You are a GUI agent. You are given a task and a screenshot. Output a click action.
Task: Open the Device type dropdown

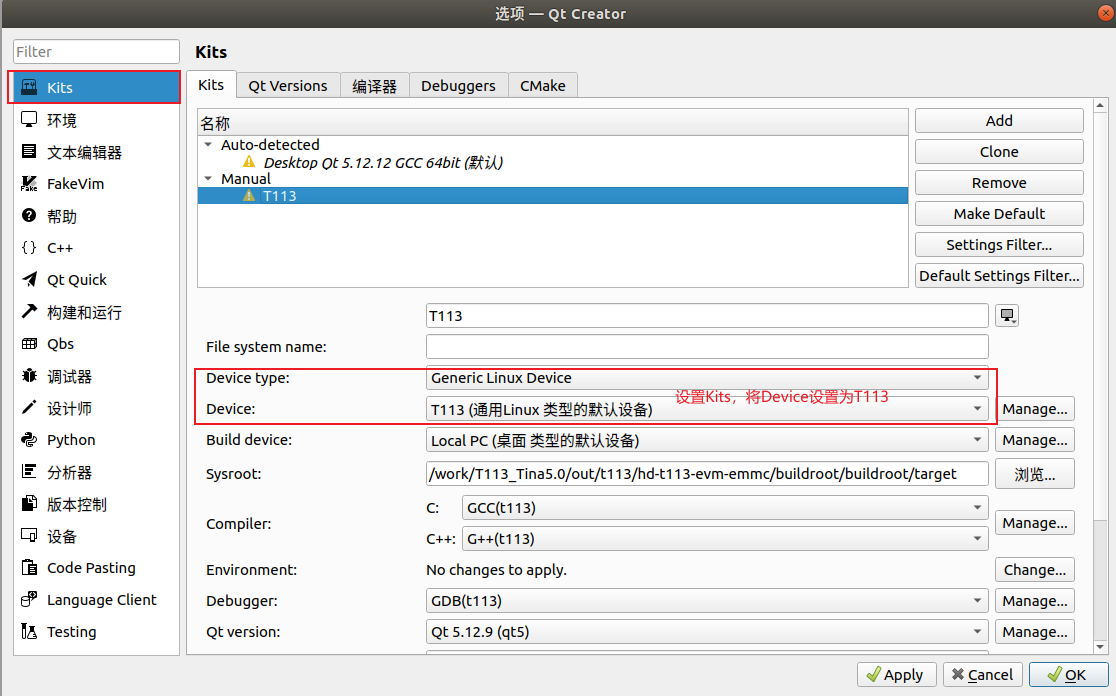707,378
